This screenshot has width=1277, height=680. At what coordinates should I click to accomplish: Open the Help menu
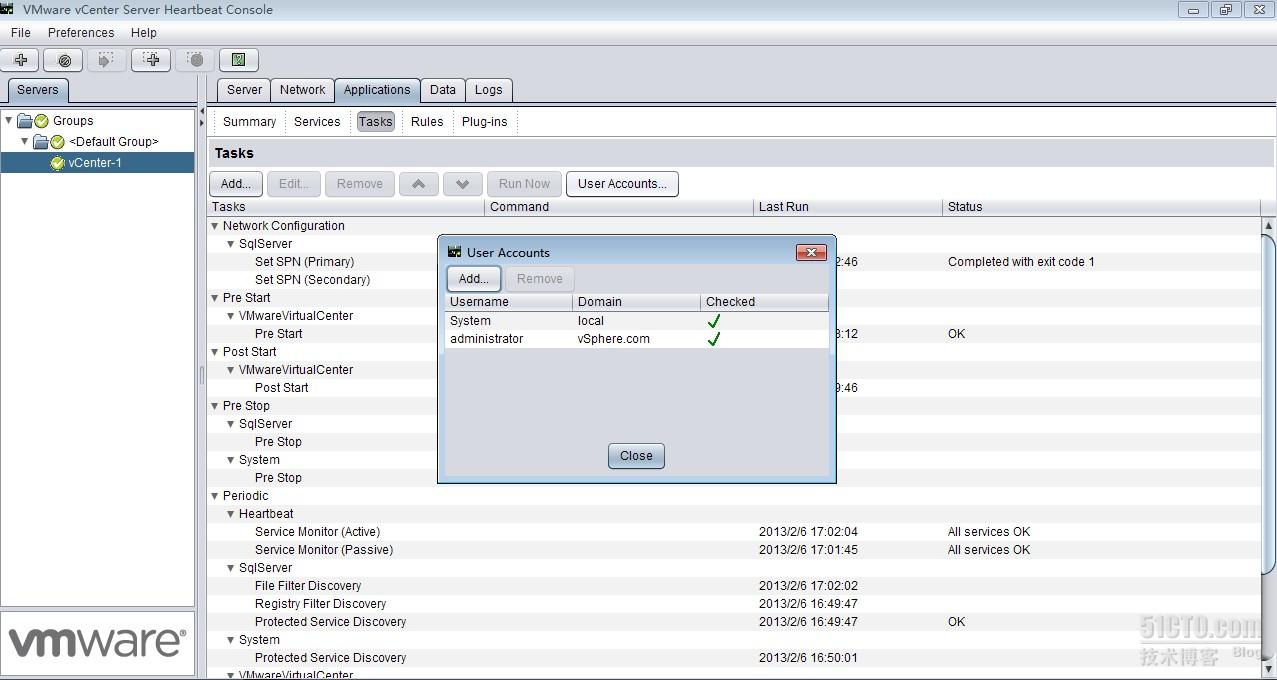tap(144, 33)
